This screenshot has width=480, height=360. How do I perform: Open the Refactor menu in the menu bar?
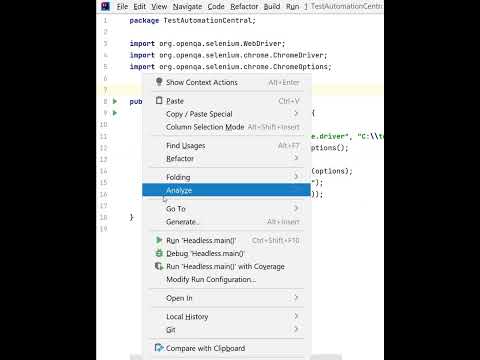click(244, 6)
